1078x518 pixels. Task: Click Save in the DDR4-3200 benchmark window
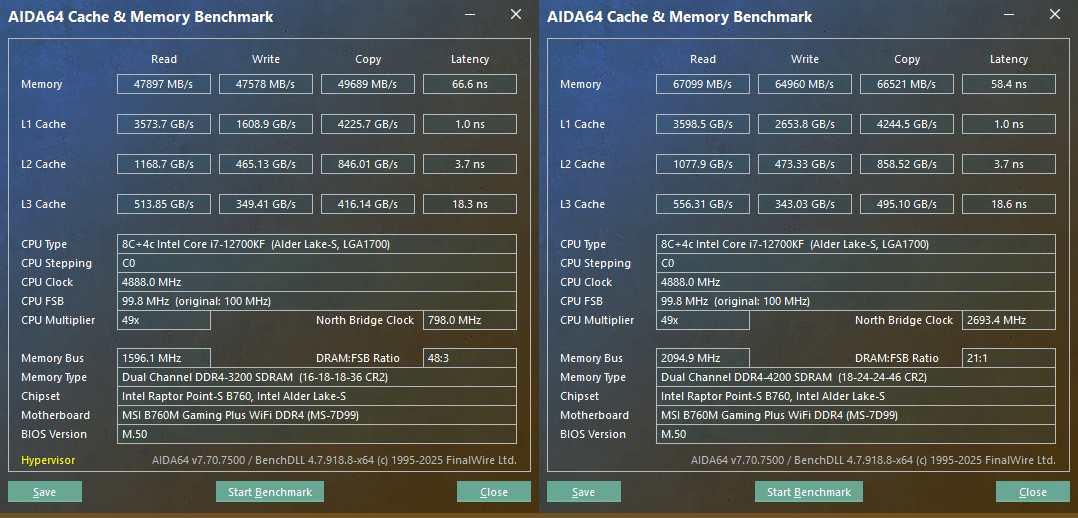pos(45,492)
